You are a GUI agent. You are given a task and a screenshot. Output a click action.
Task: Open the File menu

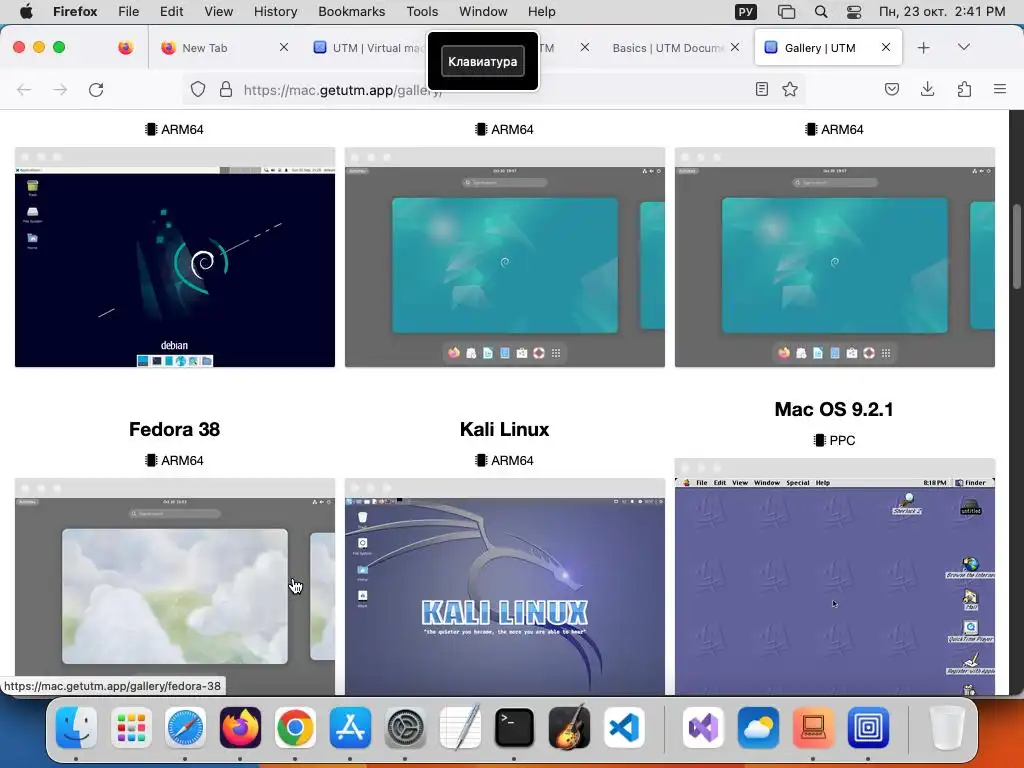click(x=128, y=11)
